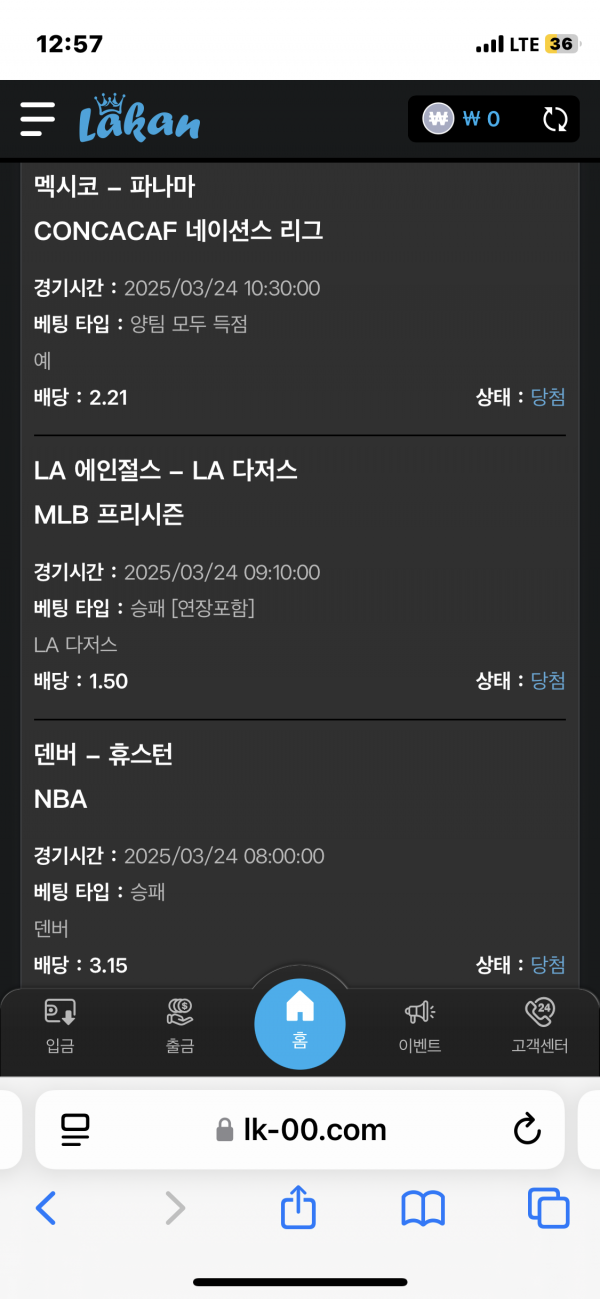Open the Safari share sheet
Screen dimensions: 600x1299
tap(297, 1209)
